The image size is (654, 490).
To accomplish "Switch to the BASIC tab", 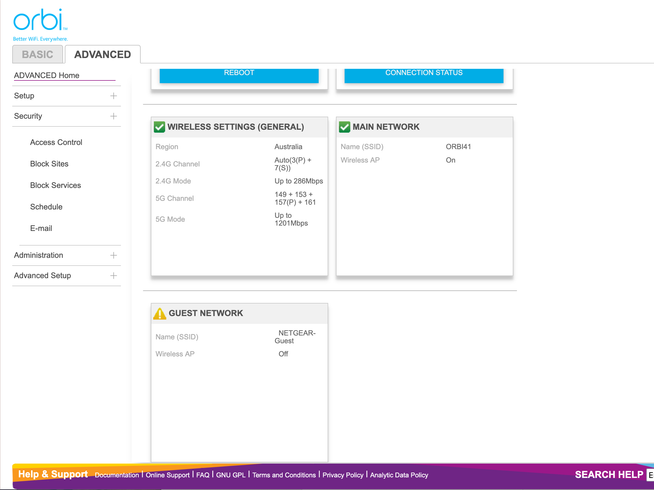I will click(x=38, y=54).
